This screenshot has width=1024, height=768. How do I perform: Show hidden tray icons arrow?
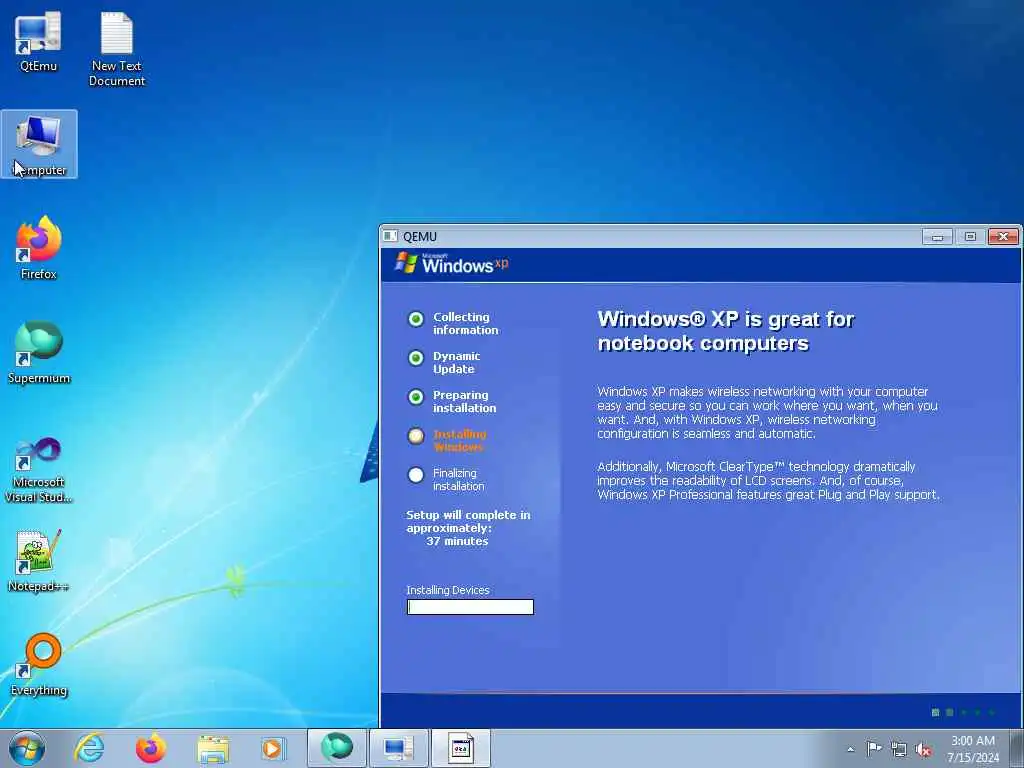pyautogui.click(x=850, y=749)
